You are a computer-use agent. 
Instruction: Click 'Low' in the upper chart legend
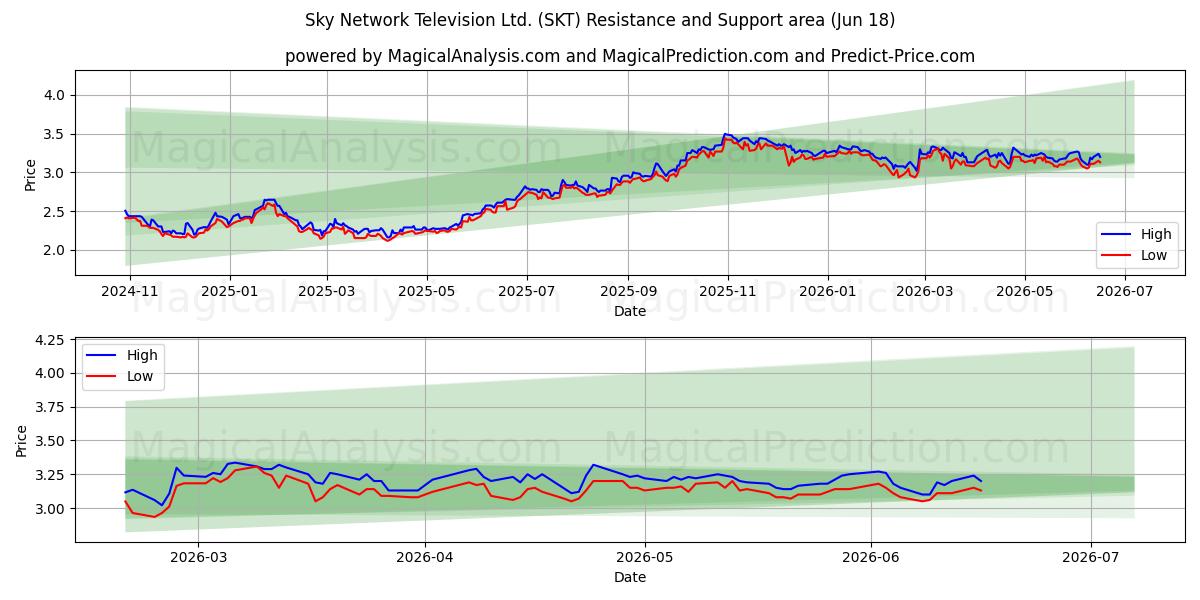pyautogui.click(x=1155, y=256)
